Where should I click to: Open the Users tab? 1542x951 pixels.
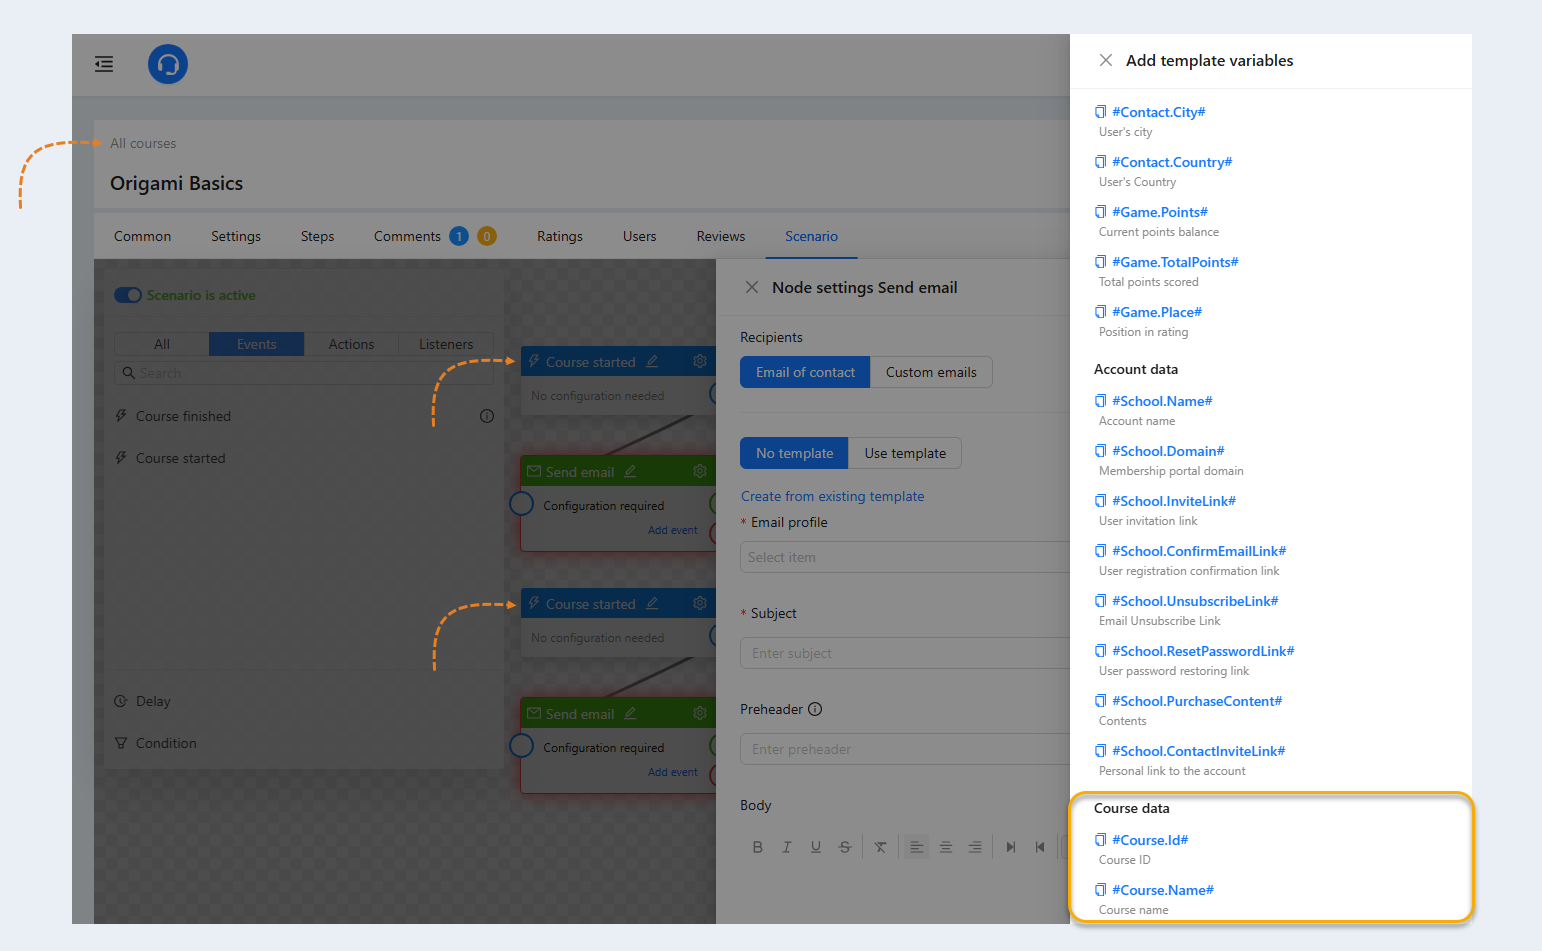click(x=640, y=236)
